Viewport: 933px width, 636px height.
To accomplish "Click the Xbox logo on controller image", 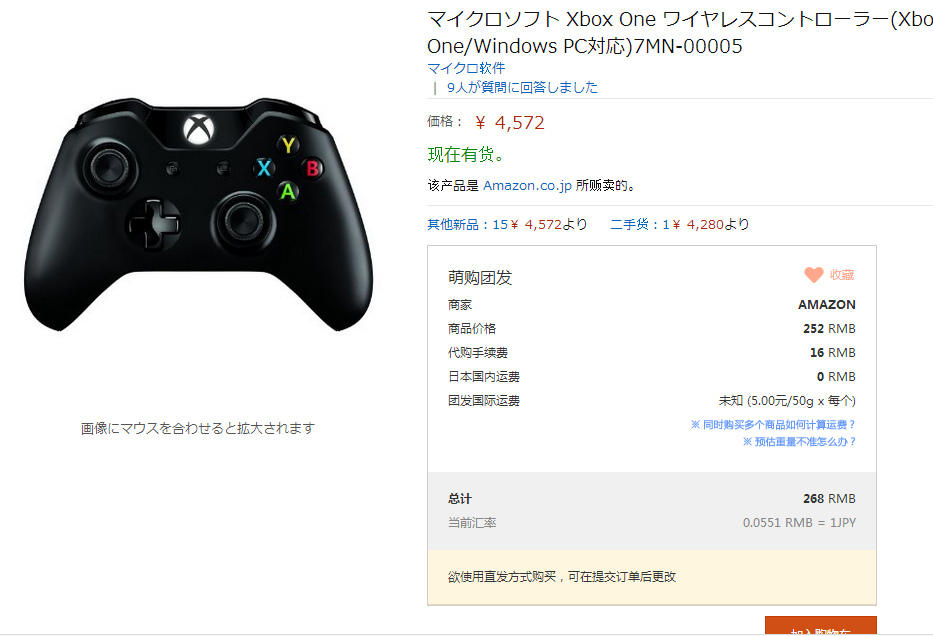I will pos(199,129).
